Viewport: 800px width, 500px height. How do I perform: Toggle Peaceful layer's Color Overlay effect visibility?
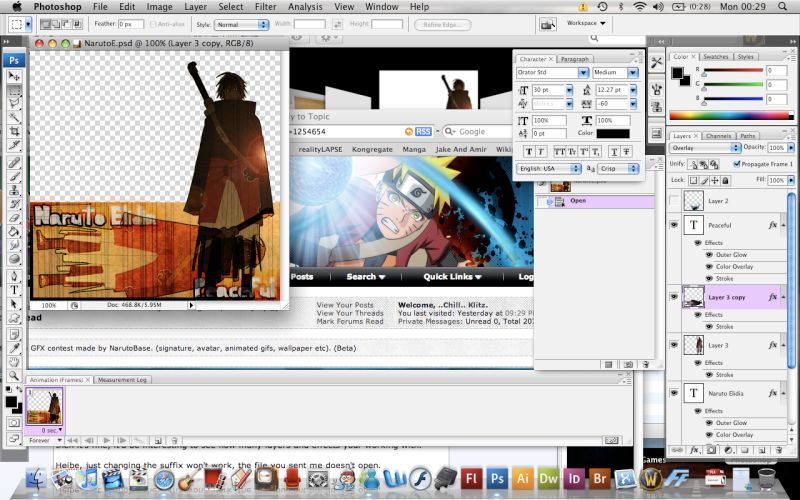pos(709,266)
